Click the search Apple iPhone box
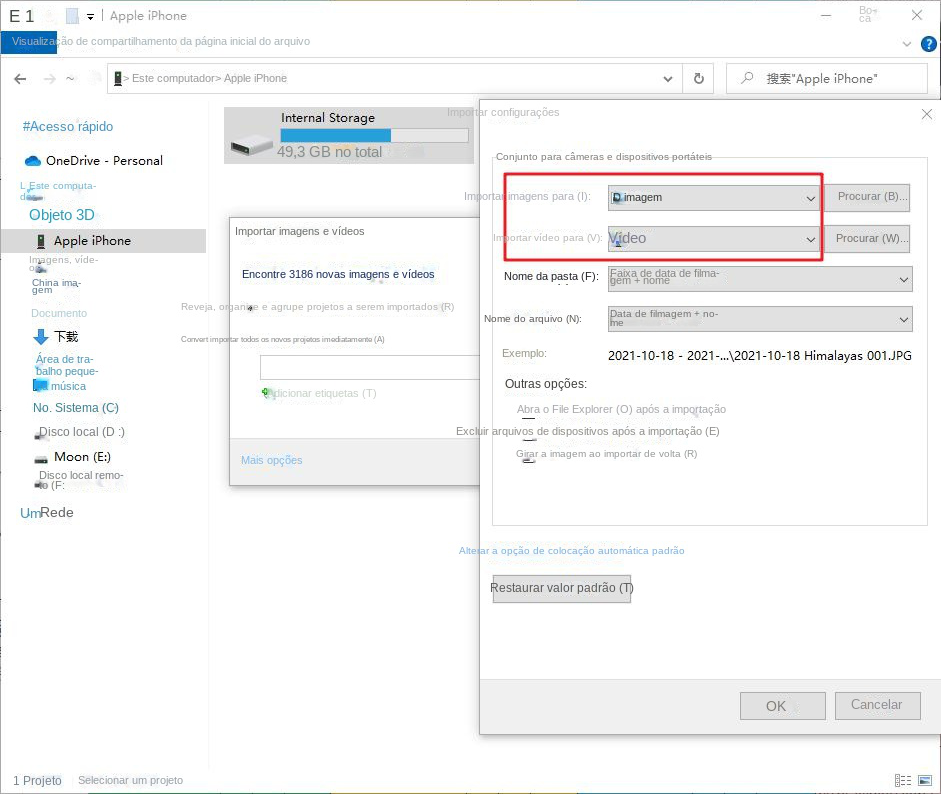Image resolution: width=941 pixels, height=794 pixels. (827, 79)
